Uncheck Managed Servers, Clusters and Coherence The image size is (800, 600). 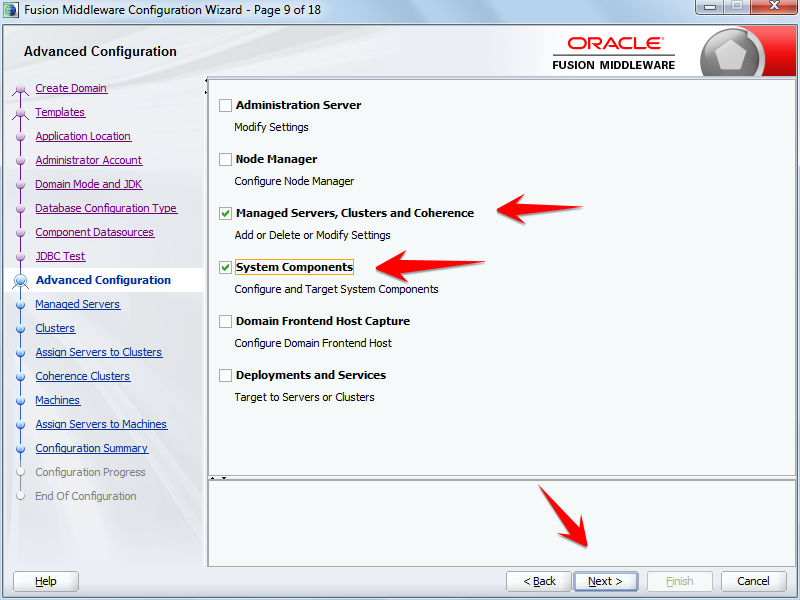(225, 213)
